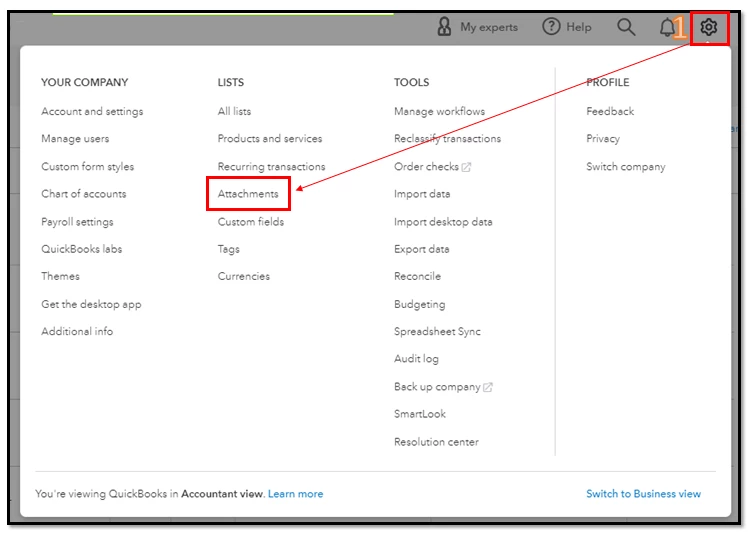Open Reconcile tool

click(x=417, y=276)
